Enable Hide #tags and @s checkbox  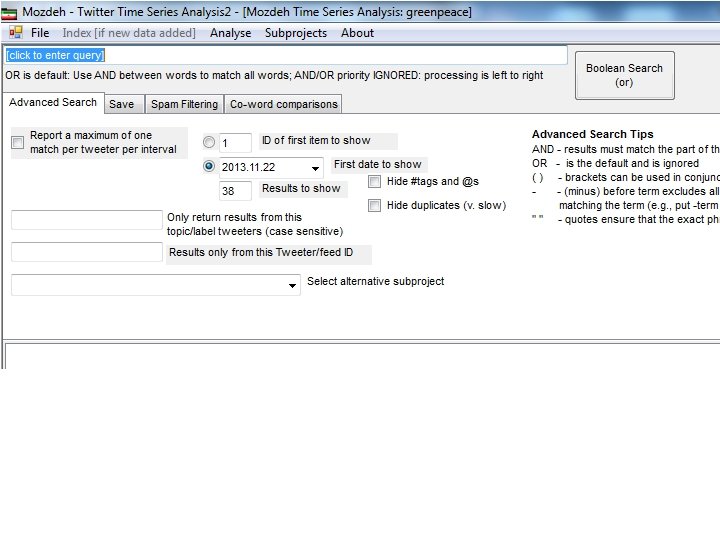click(374, 181)
